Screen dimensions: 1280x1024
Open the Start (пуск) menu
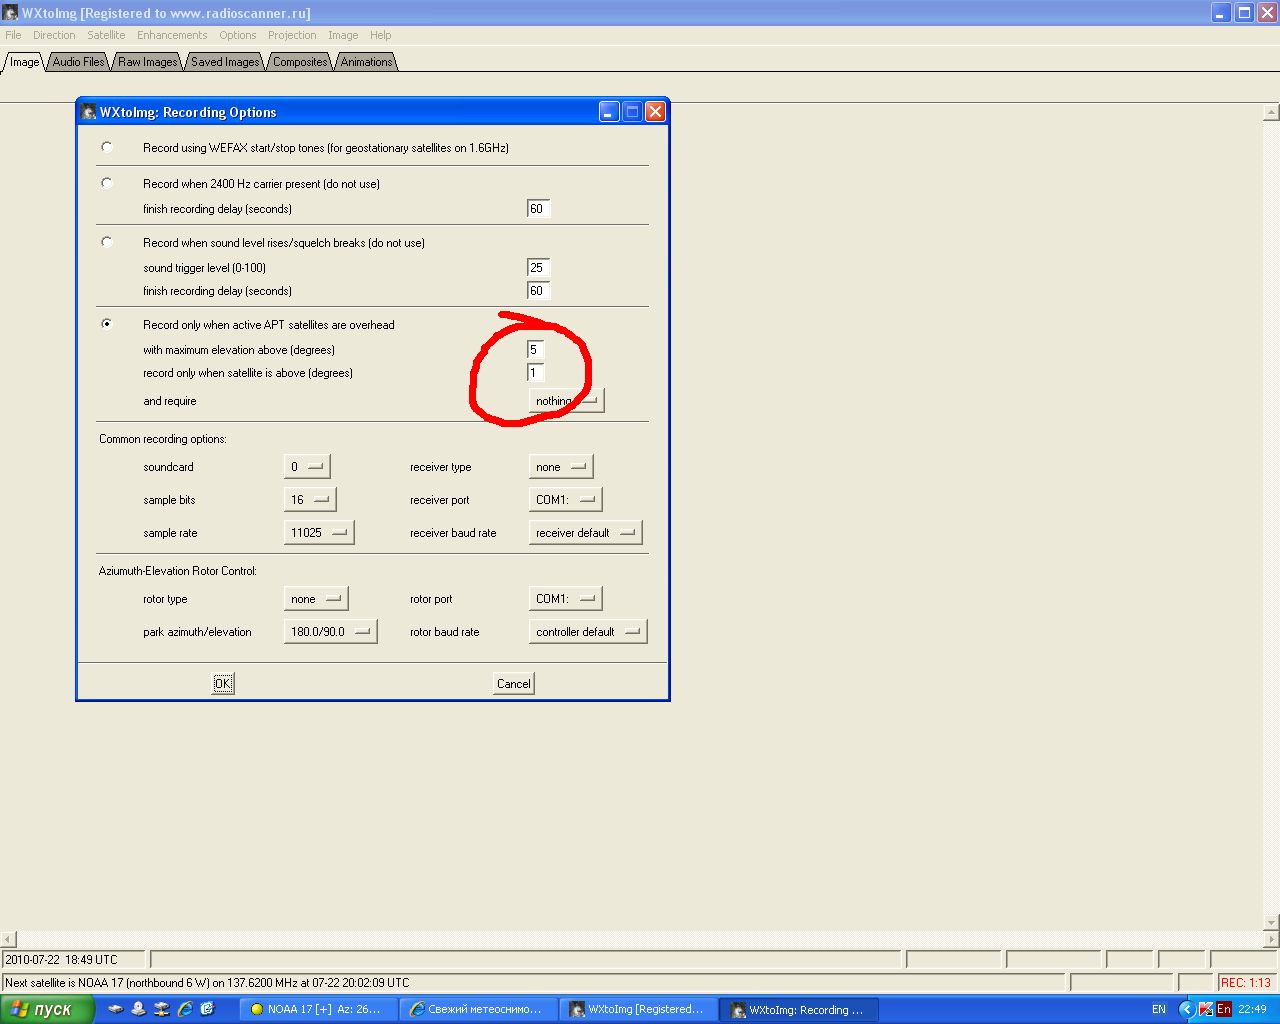[47, 1009]
